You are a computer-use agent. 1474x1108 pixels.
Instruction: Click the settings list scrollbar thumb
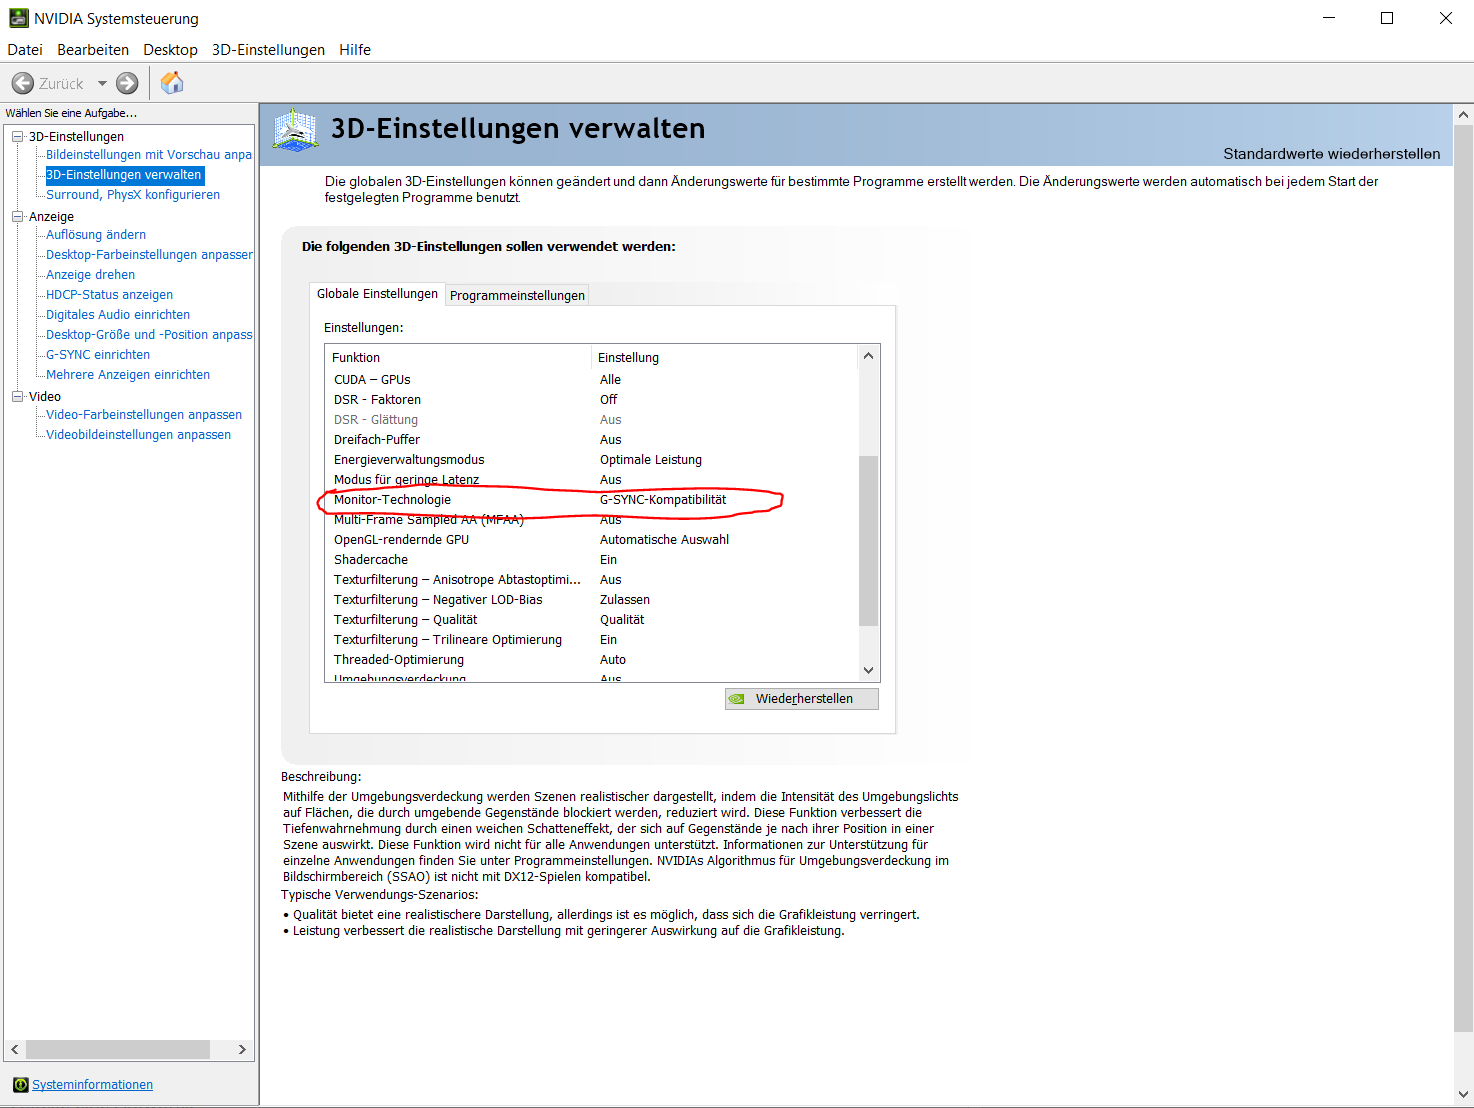point(868,541)
